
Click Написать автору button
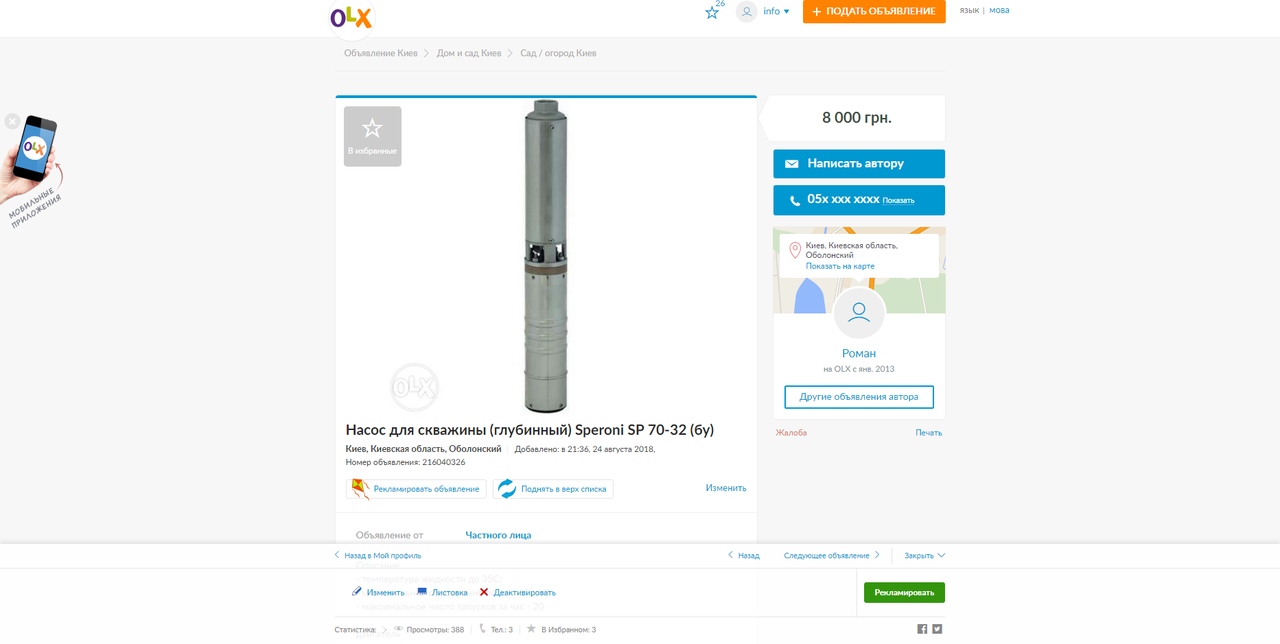(x=859, y=163)
